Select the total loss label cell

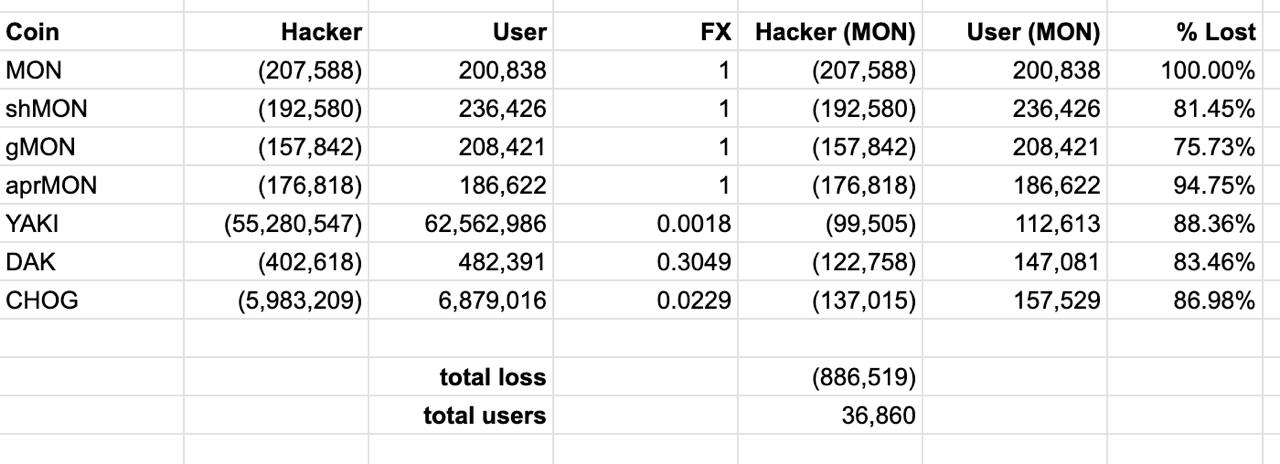[x=461, y=377]
